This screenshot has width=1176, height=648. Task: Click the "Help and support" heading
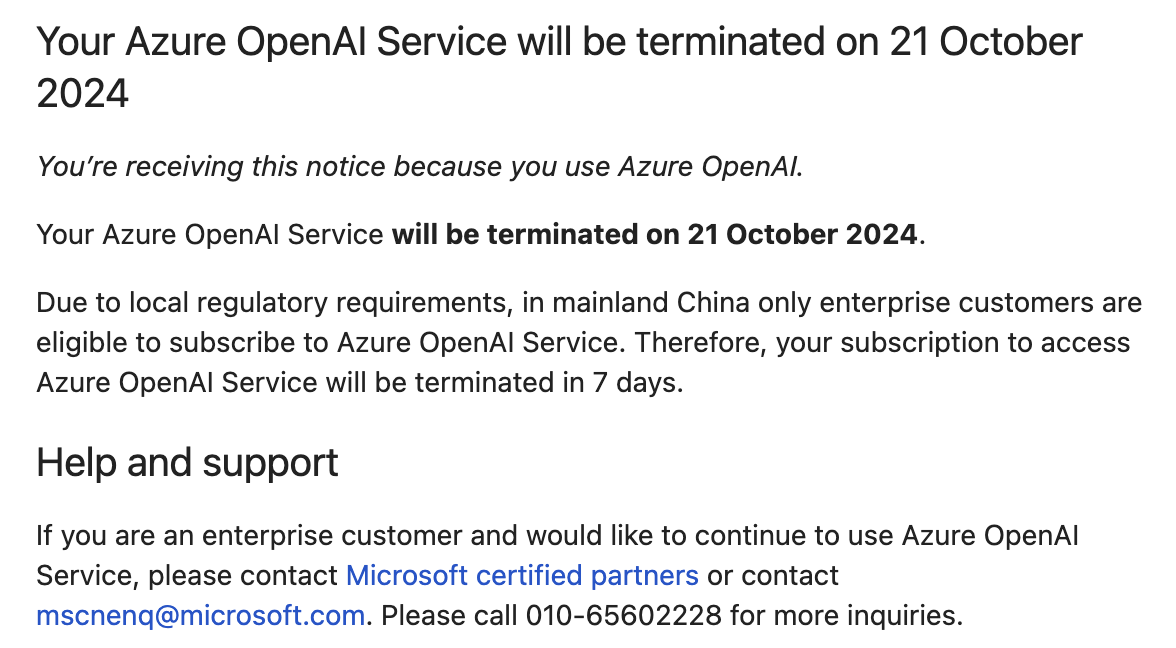pyautogui.click(x=187, y=463)
